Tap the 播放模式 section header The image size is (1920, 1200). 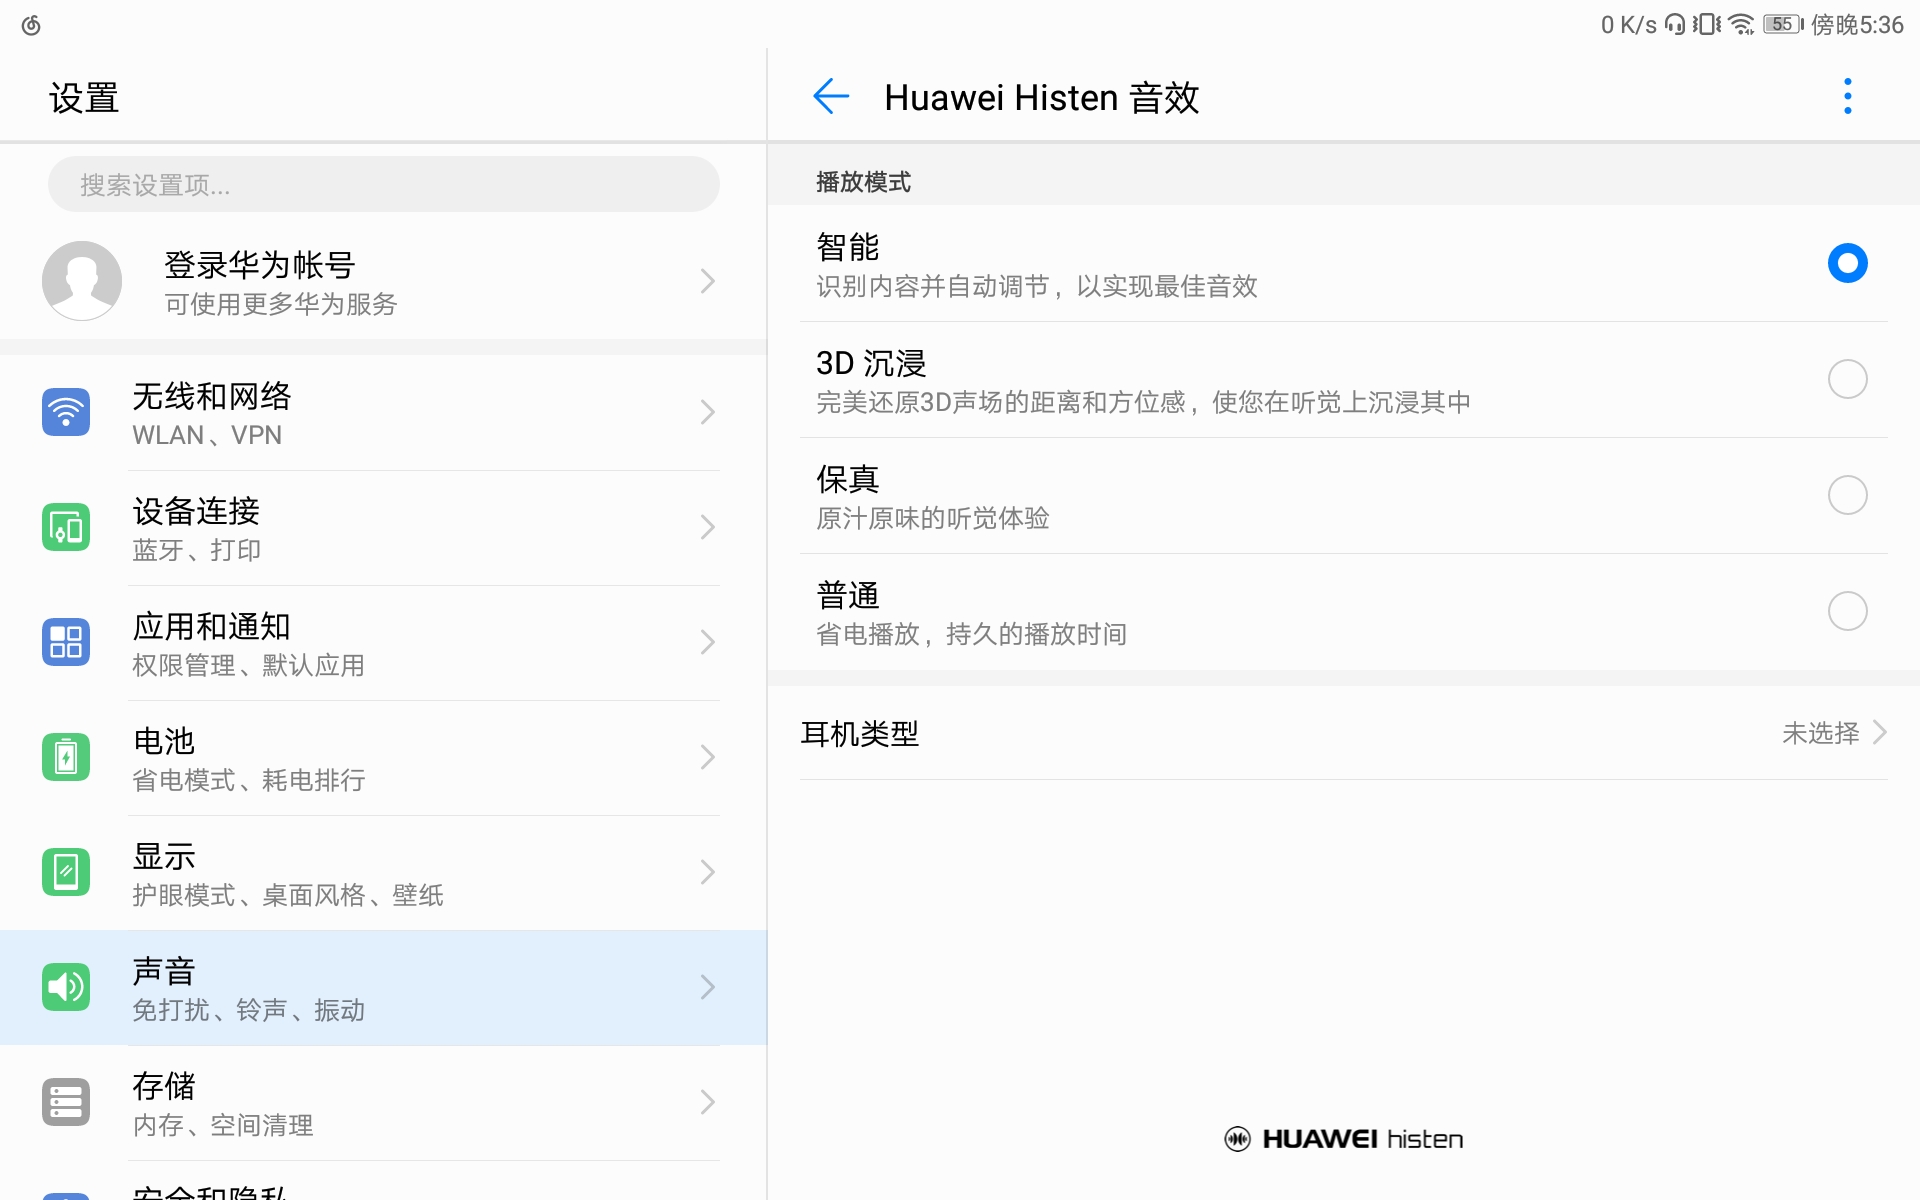[x=863, y=182]
